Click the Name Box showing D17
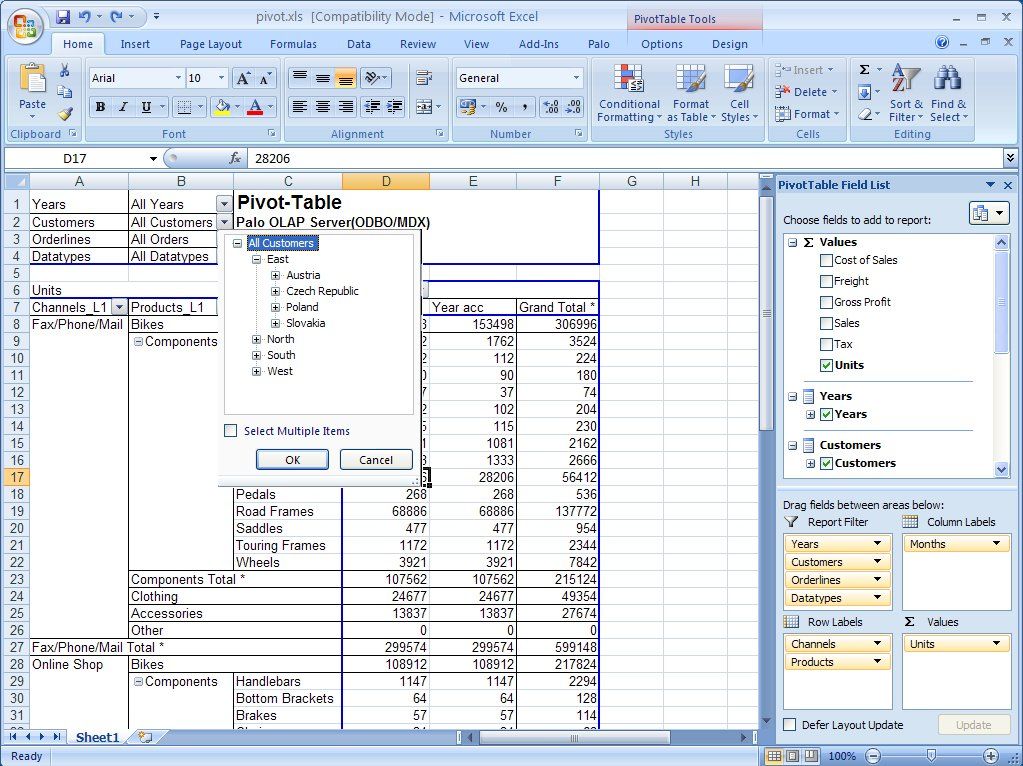 click(x=75, y=159)
